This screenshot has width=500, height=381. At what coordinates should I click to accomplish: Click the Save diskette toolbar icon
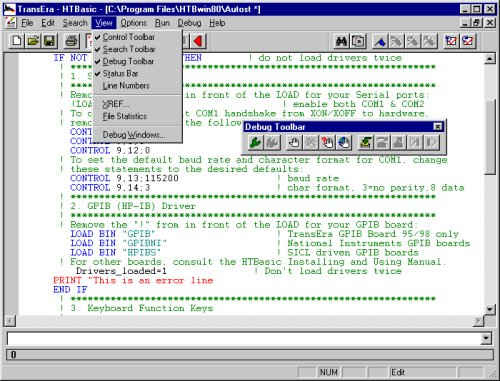[49, 41]
